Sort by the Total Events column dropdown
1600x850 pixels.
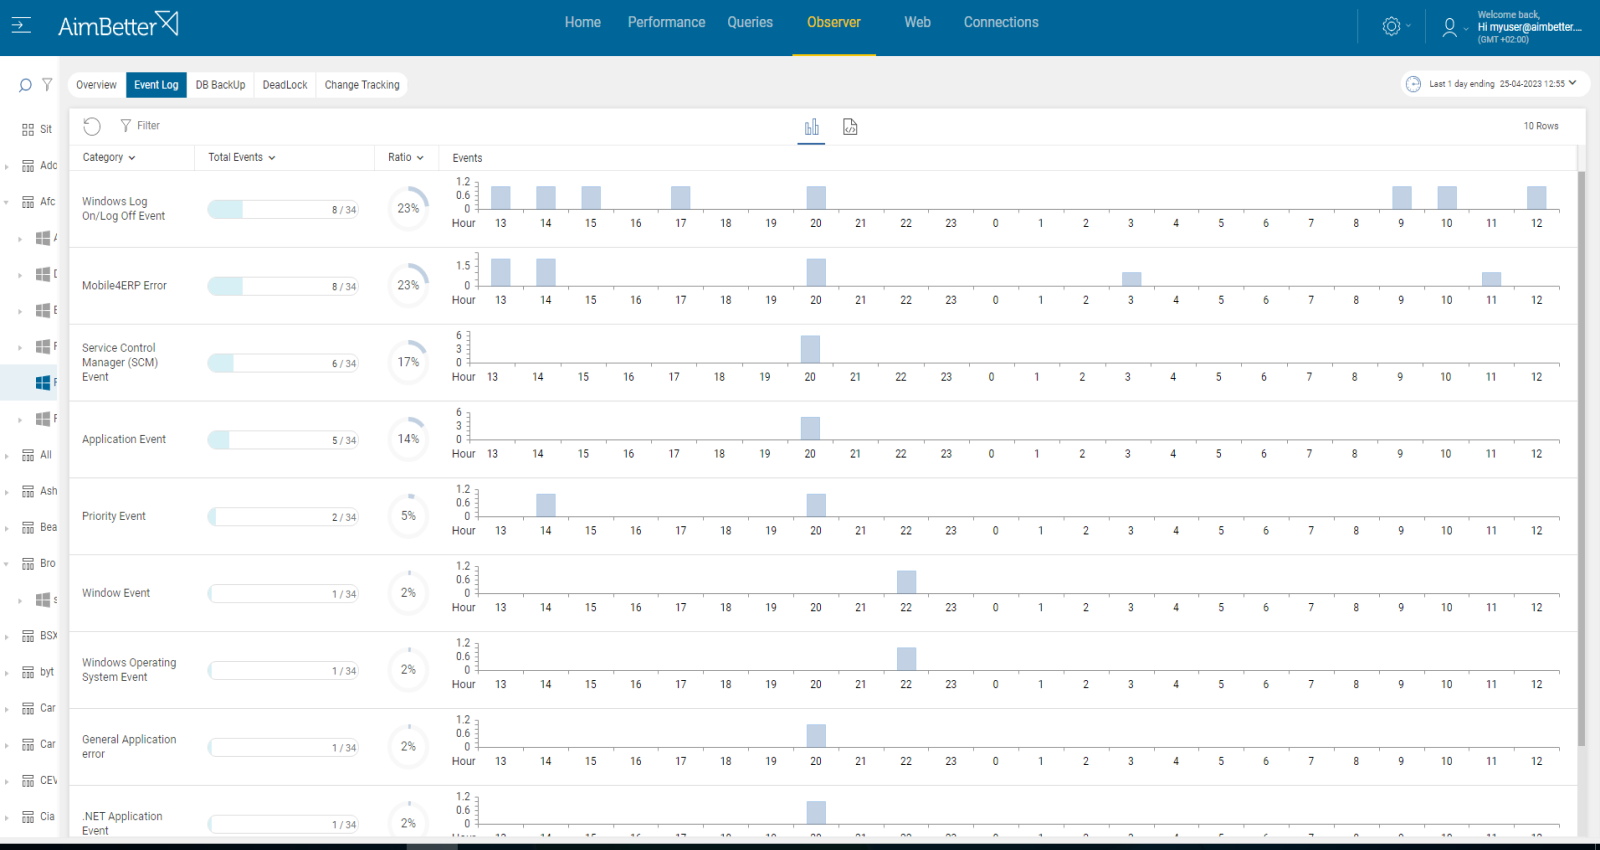pos(241,157)
